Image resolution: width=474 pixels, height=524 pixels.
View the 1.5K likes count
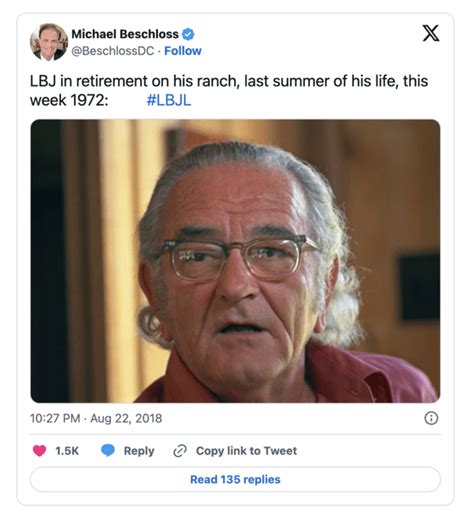[67, 451]
